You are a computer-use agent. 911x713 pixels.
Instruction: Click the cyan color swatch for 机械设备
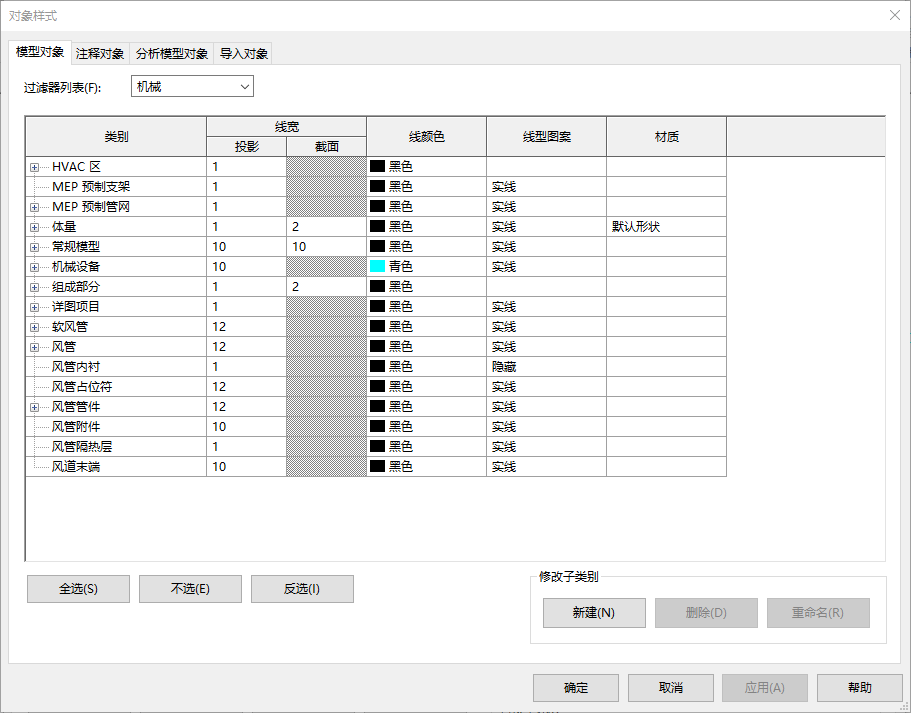(378, 266)
